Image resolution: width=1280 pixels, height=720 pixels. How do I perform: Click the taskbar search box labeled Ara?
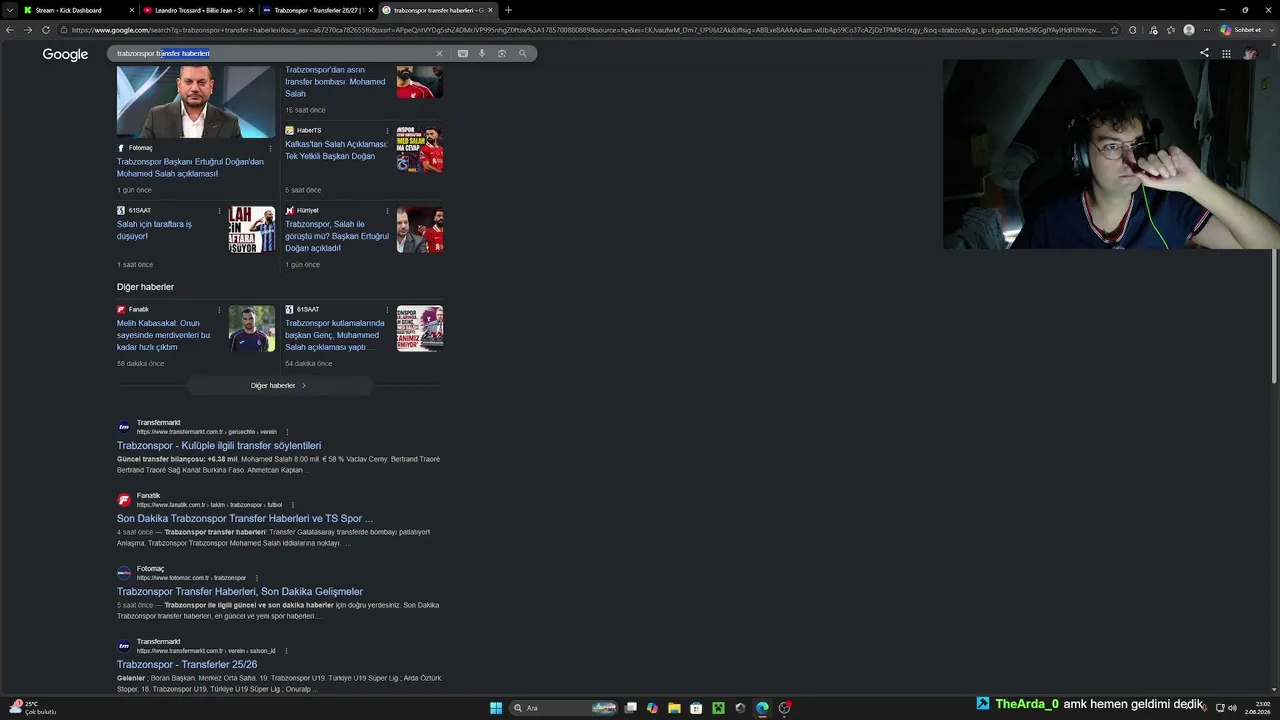tap(564, 708)
